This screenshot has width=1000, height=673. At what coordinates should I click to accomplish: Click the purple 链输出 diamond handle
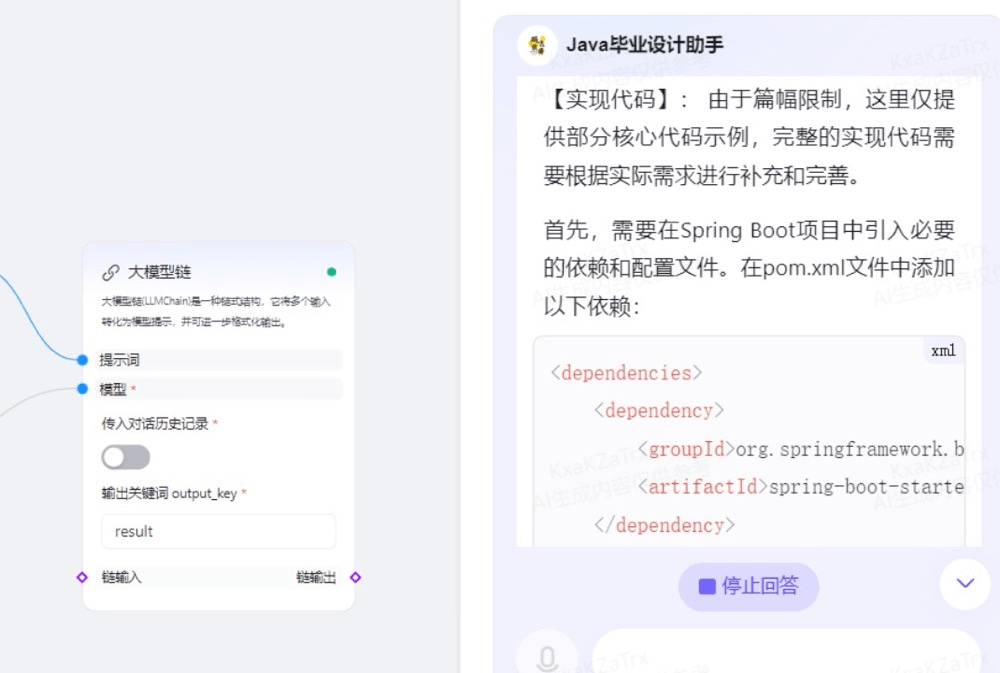pos(355,577)
